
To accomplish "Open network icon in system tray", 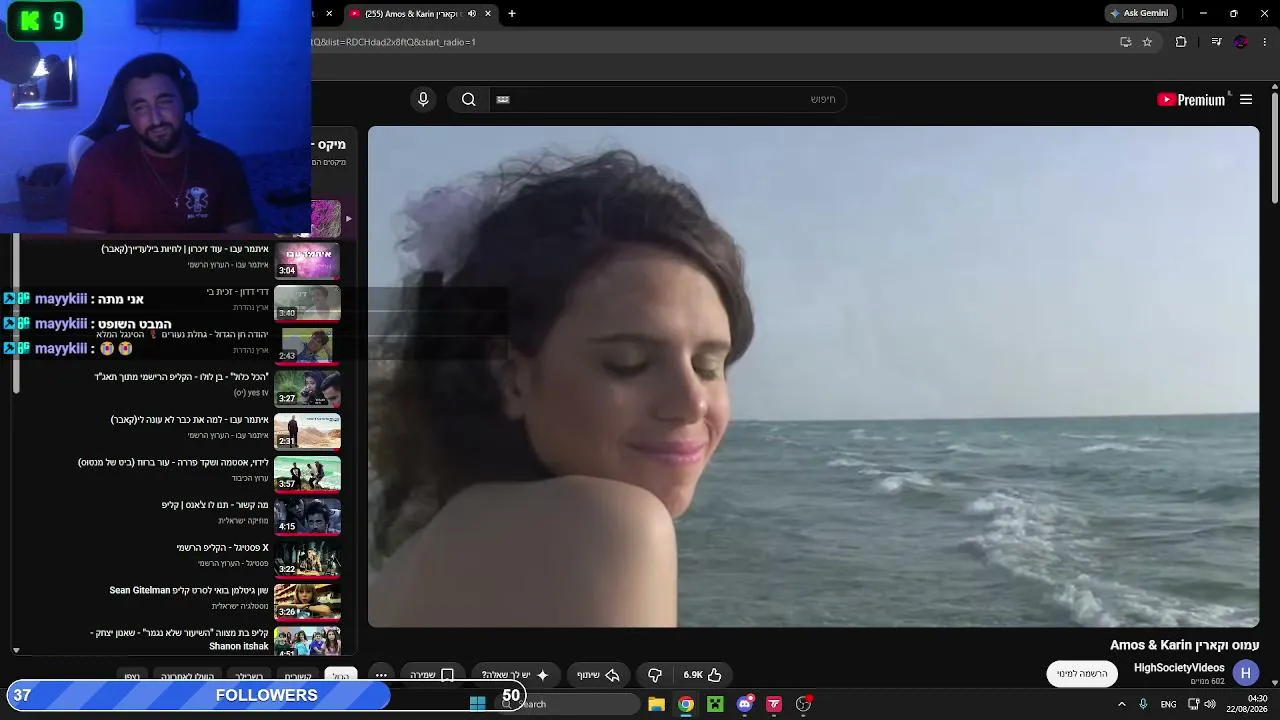I will pos(1193,704).
